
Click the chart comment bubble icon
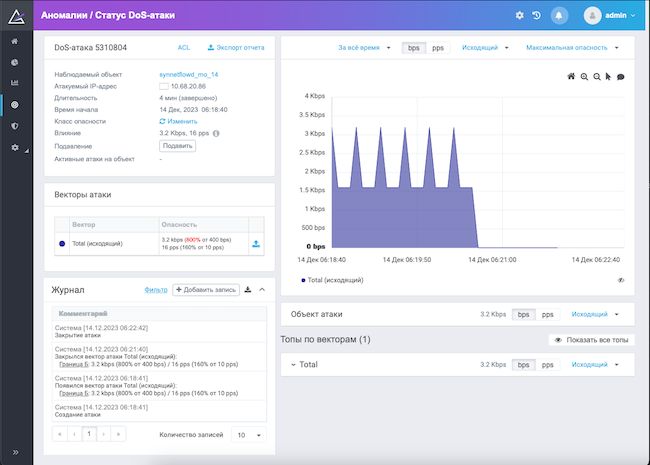[621, 76]
